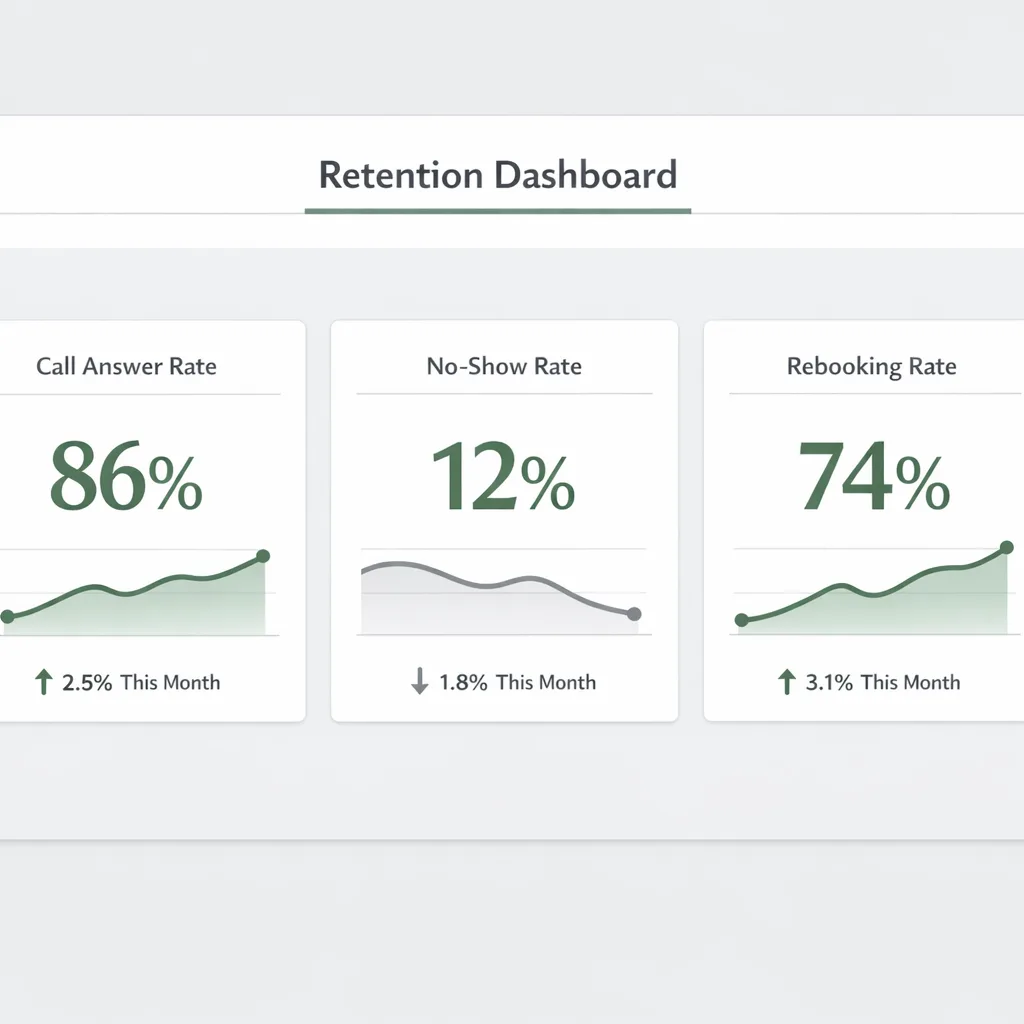Click the start point of Call Answer Rate chart
The width and height of the screenshot is (1024, 1024).
[8, 617]
